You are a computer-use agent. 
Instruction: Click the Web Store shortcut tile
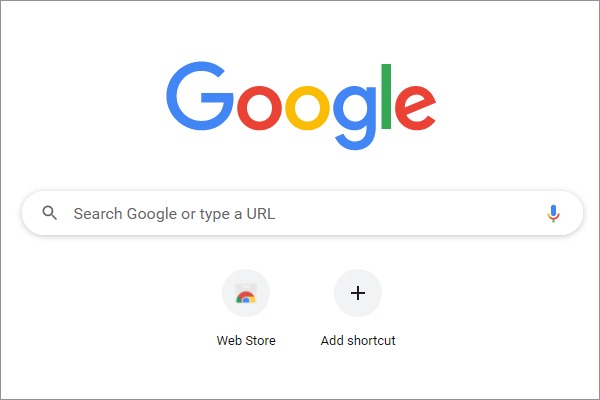[246, 309]
